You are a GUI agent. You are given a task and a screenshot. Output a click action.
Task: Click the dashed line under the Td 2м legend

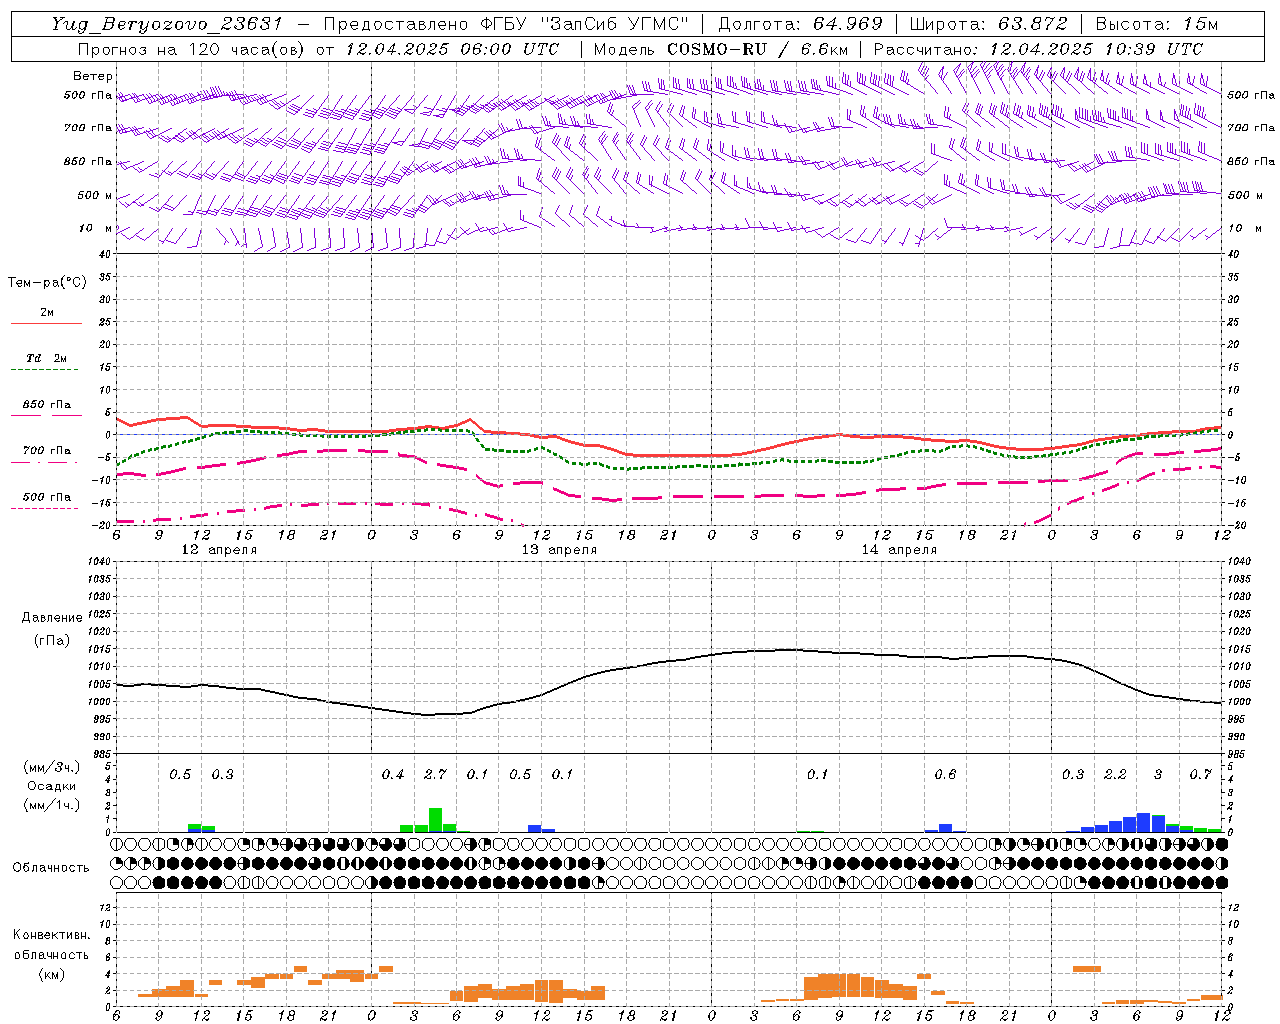tap(46, 370)
